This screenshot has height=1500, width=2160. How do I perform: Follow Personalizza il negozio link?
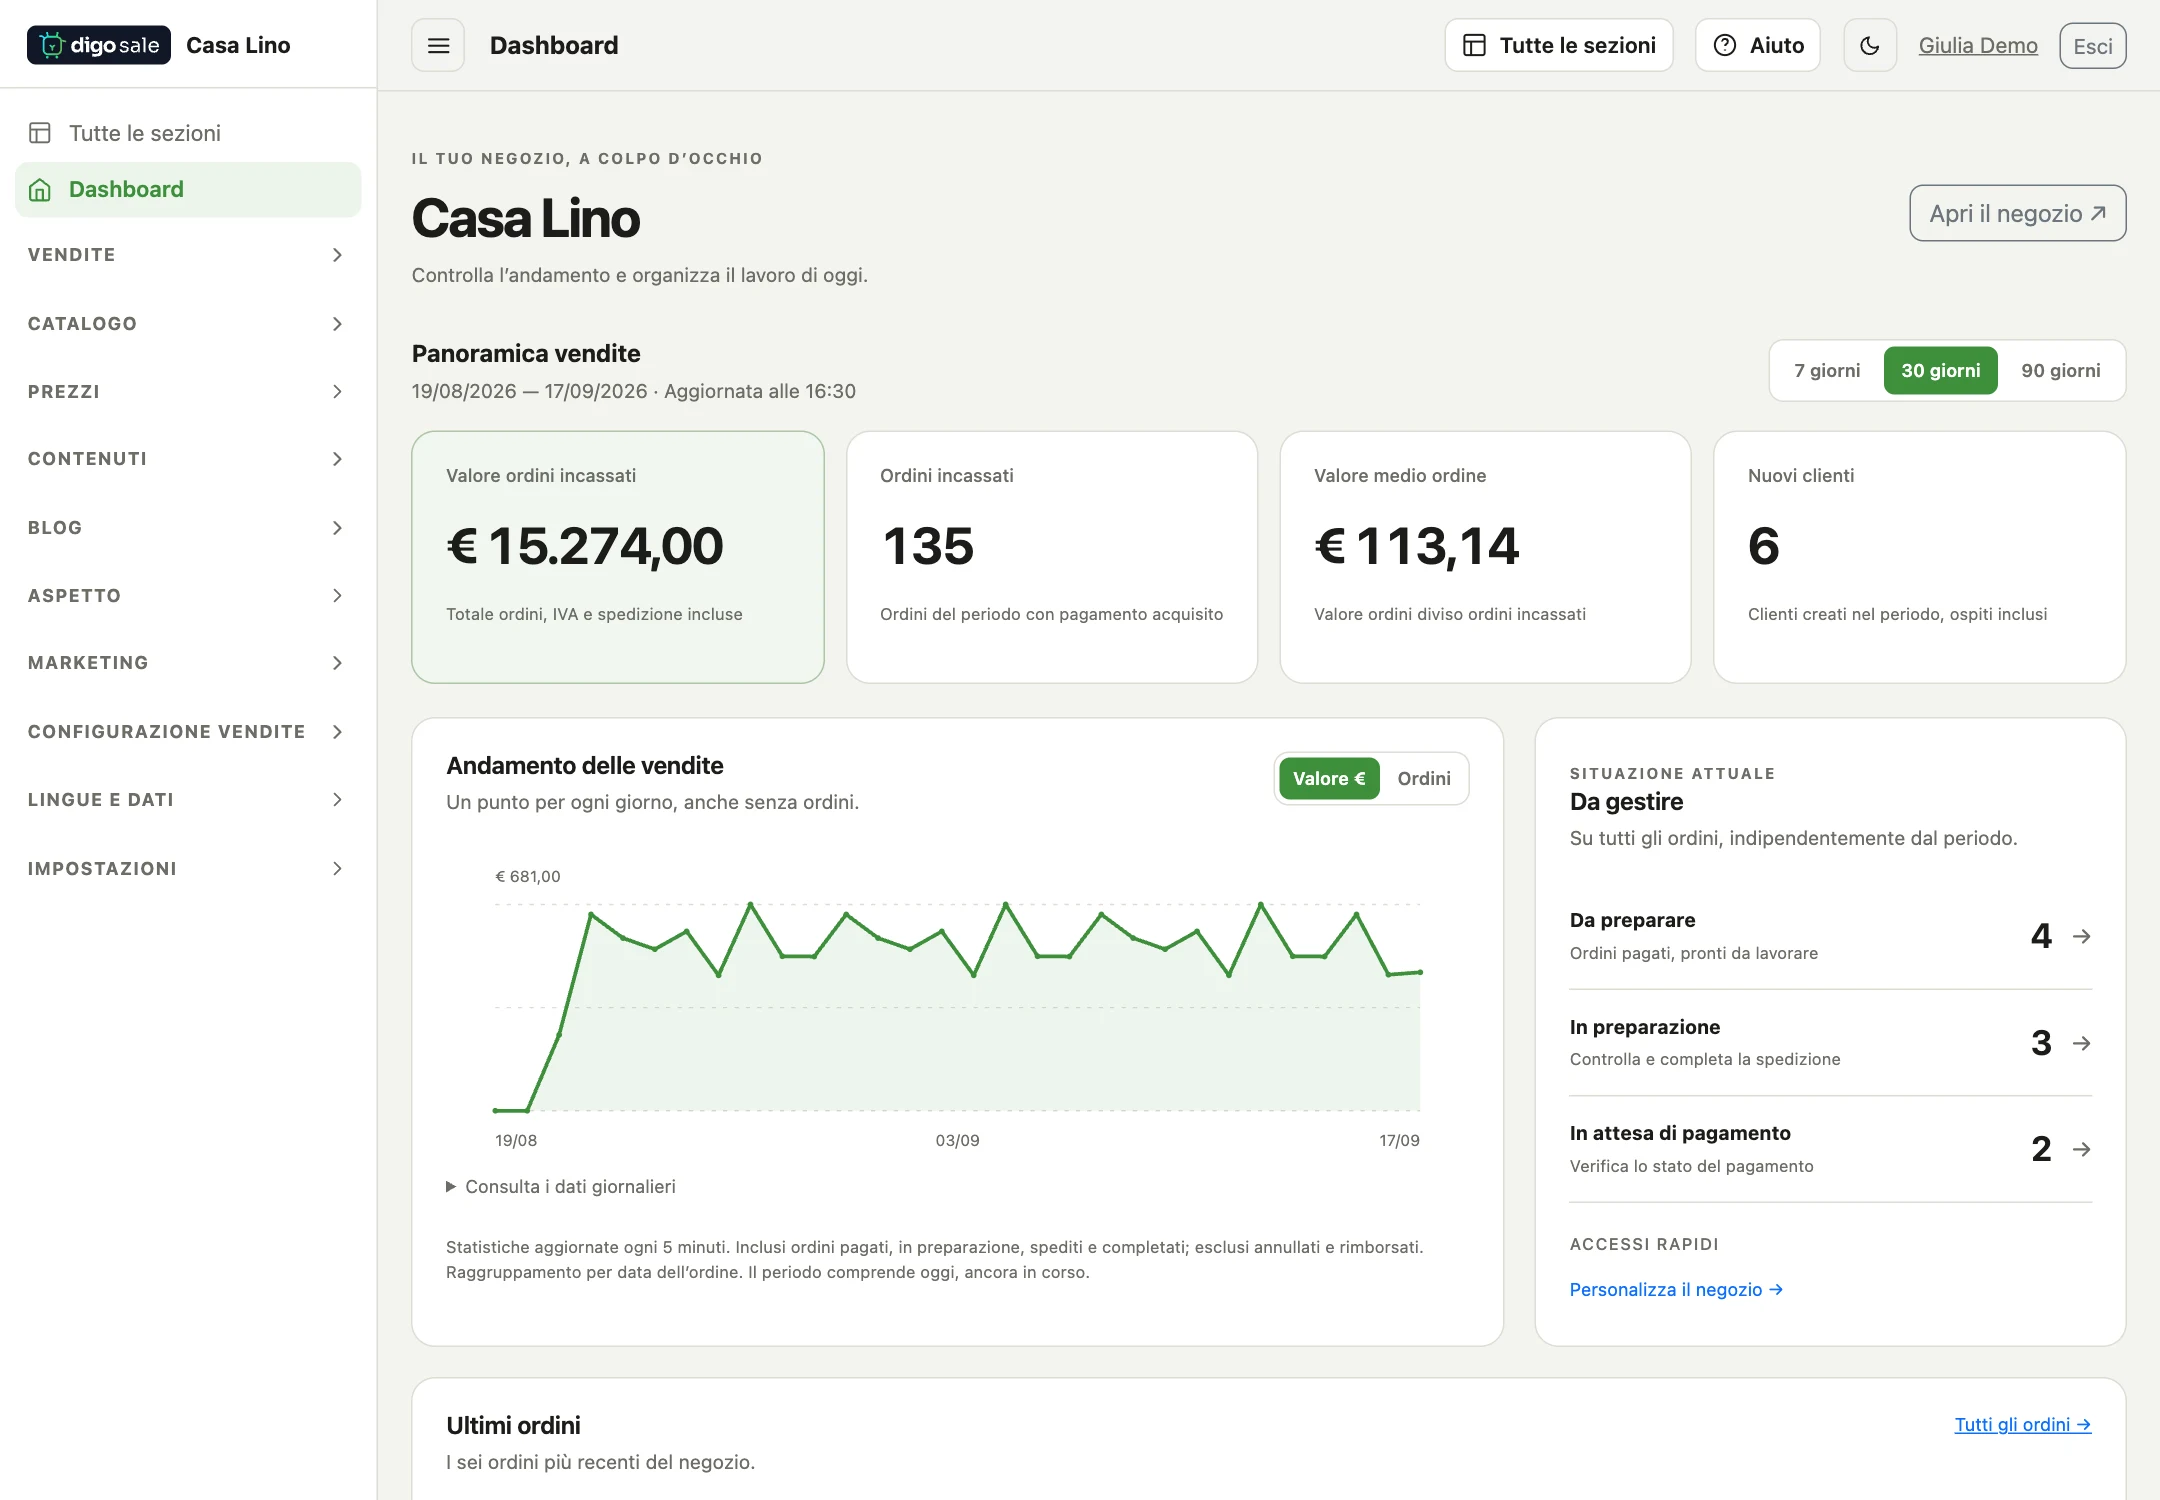(1676, 1289)
